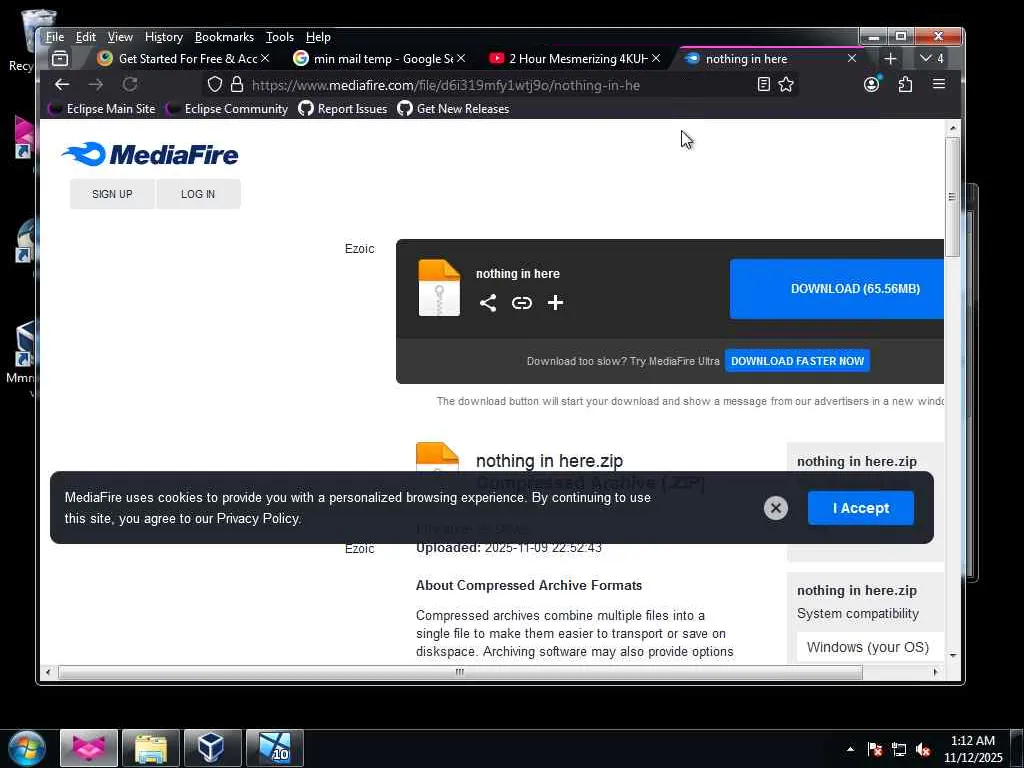
Task: Click the muted volume tray icon
Action: 923,750
